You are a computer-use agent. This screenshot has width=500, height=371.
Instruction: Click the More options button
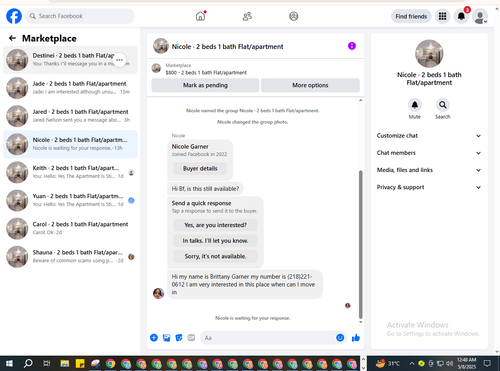tap(310, 85)
